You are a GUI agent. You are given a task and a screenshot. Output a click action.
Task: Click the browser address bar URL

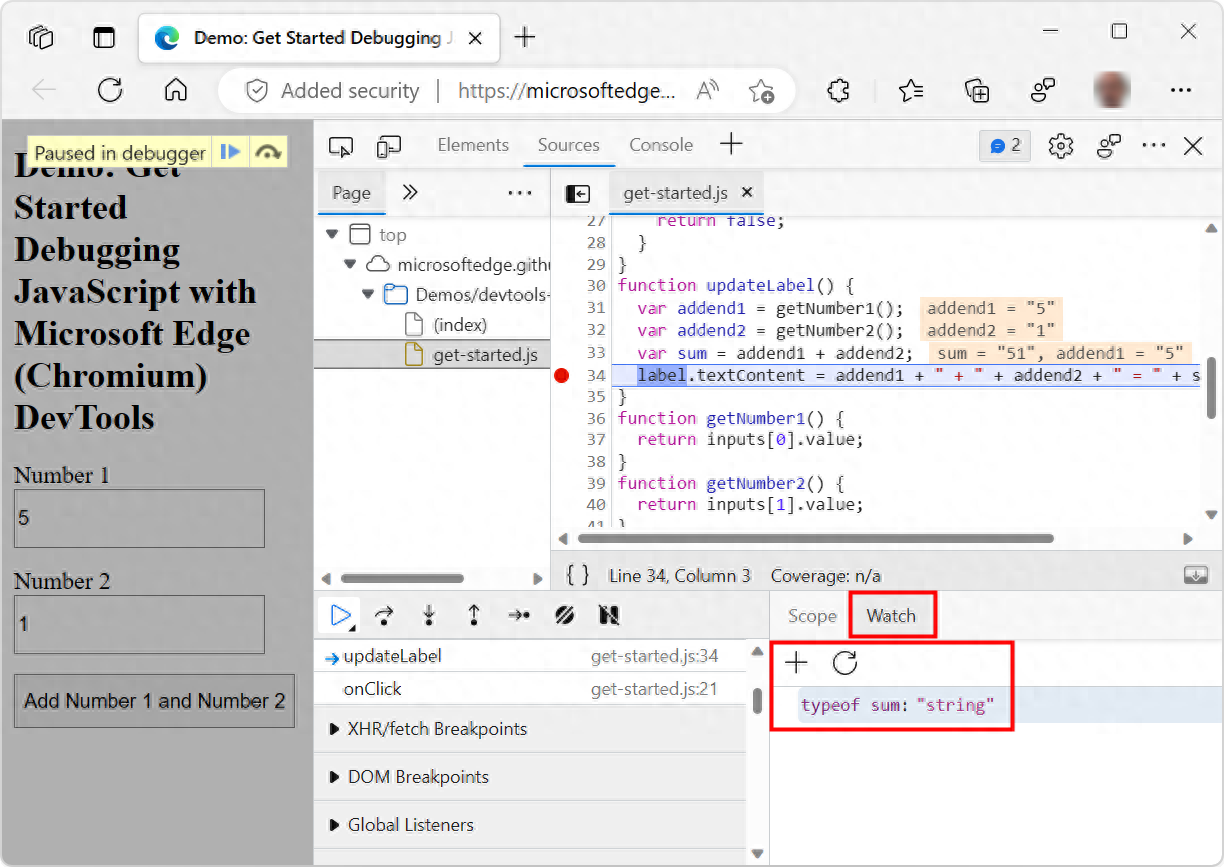tap(567, 91)
